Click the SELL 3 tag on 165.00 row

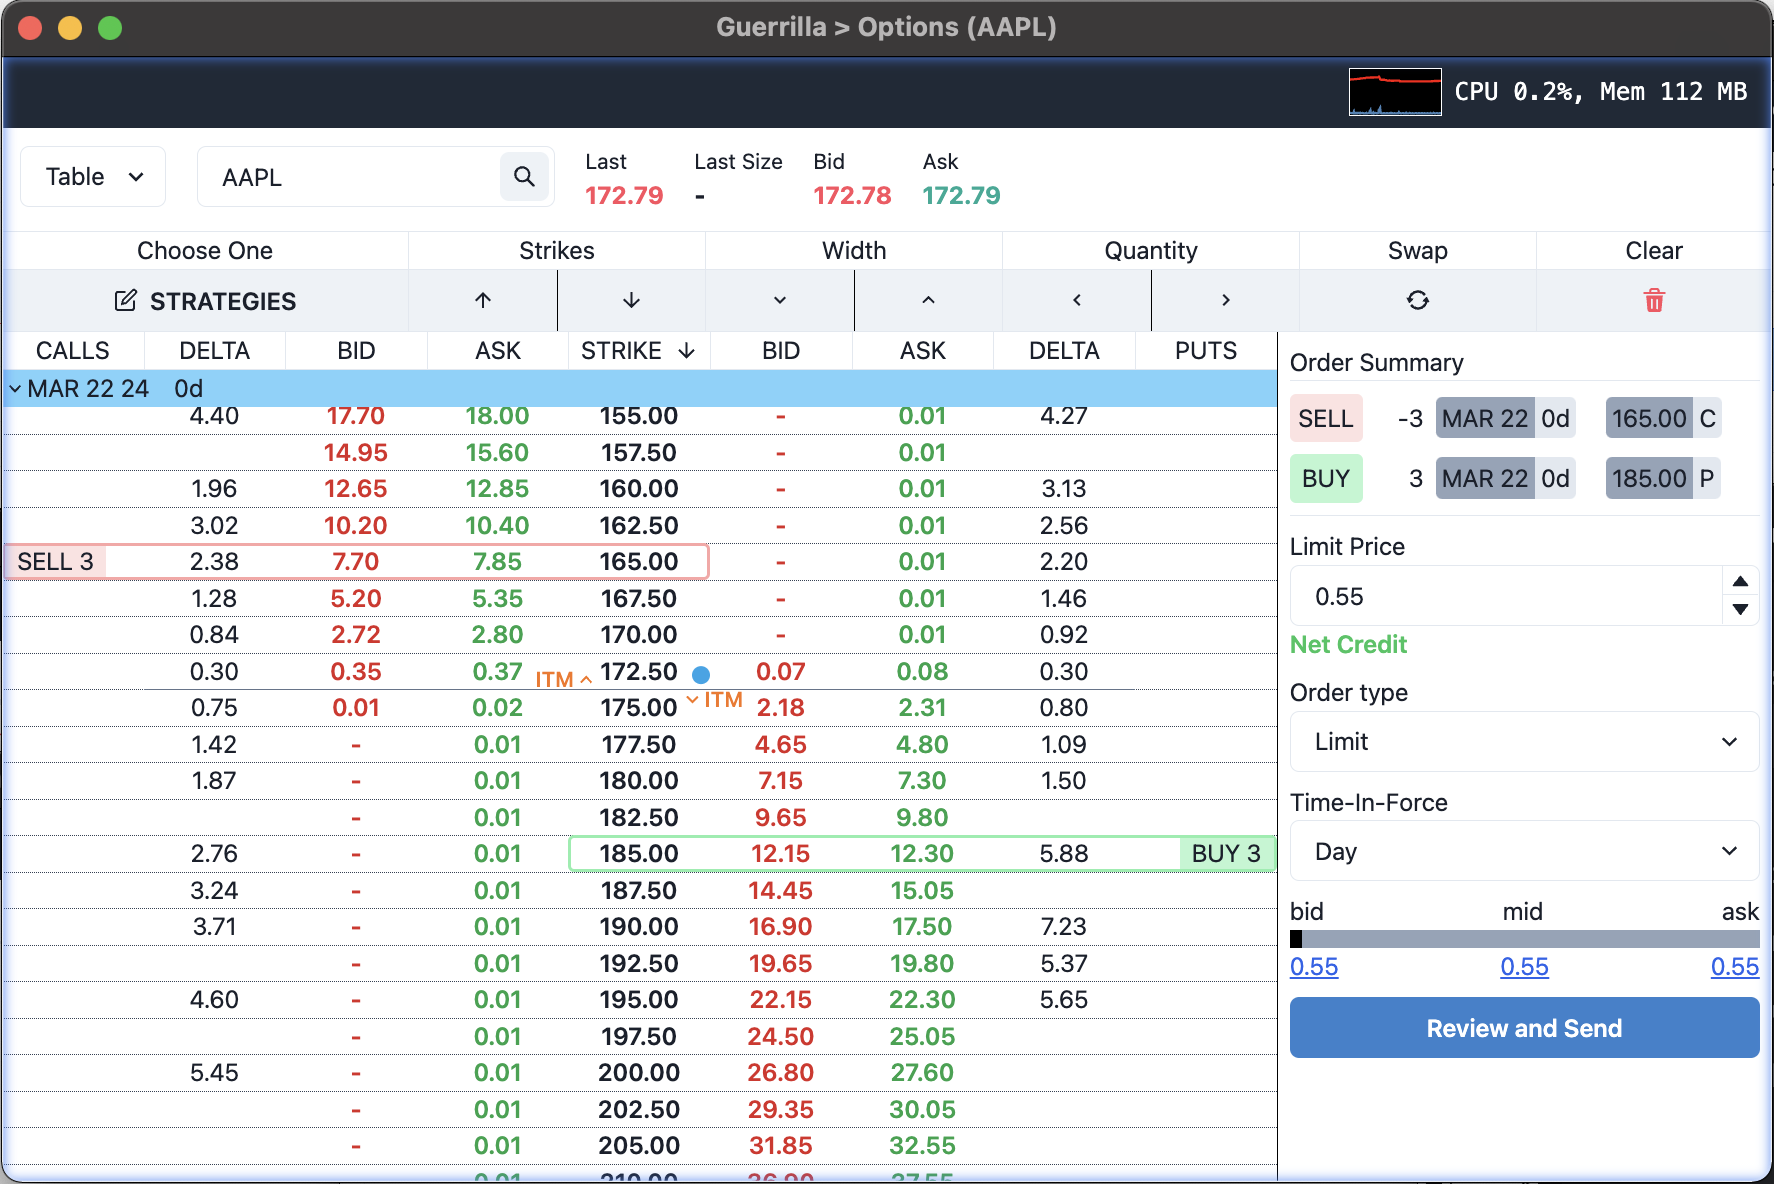pos(56,562)
